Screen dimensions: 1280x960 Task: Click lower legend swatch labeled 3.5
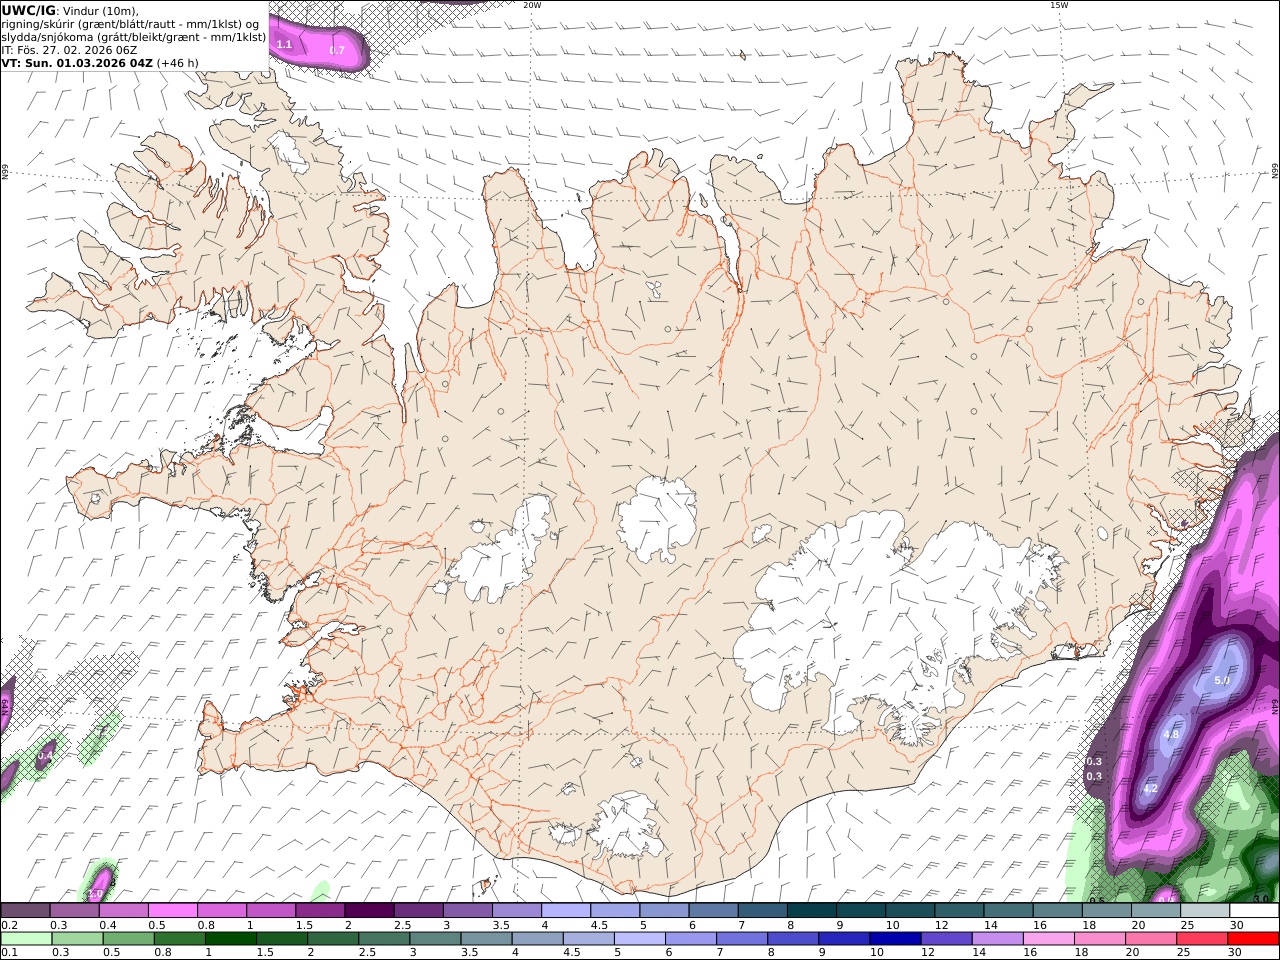(x=486, y=938)
